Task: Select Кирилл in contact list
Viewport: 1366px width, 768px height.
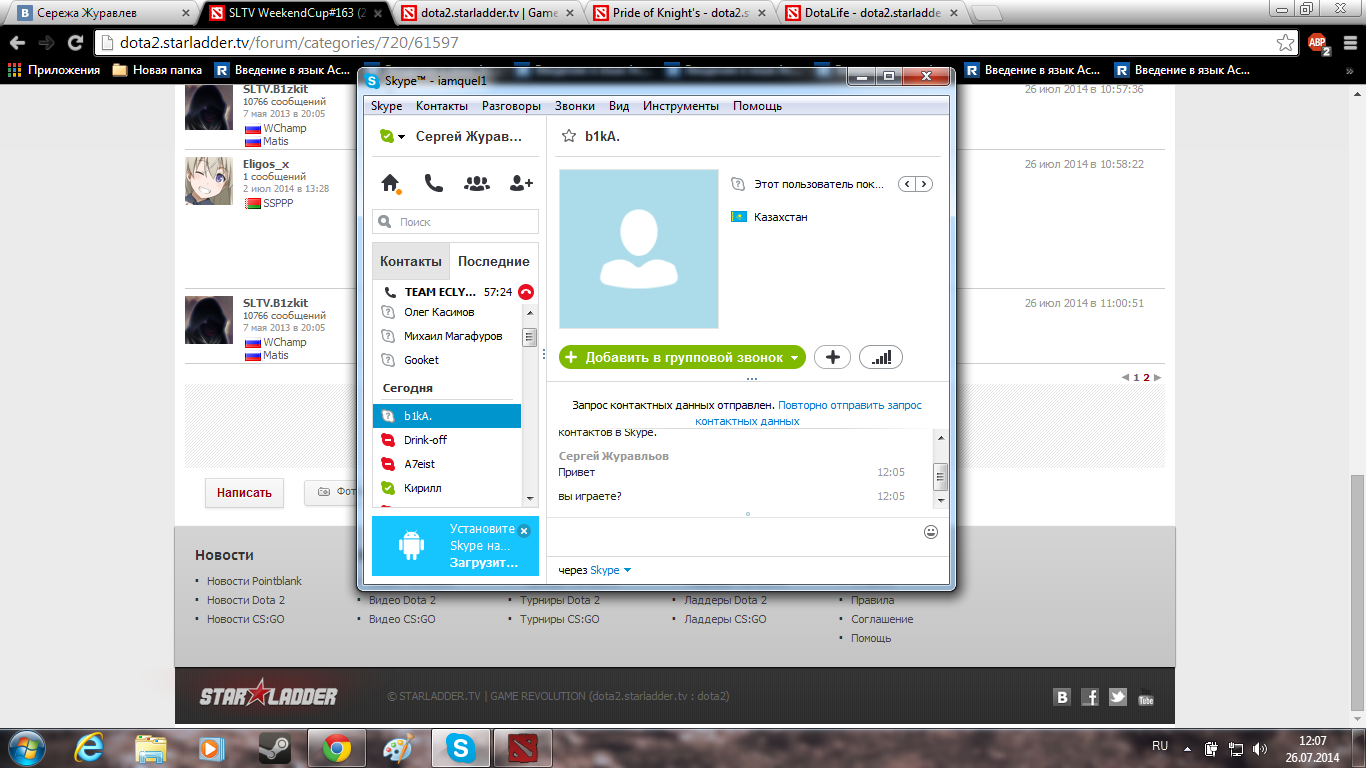Action: pos(447,488)
